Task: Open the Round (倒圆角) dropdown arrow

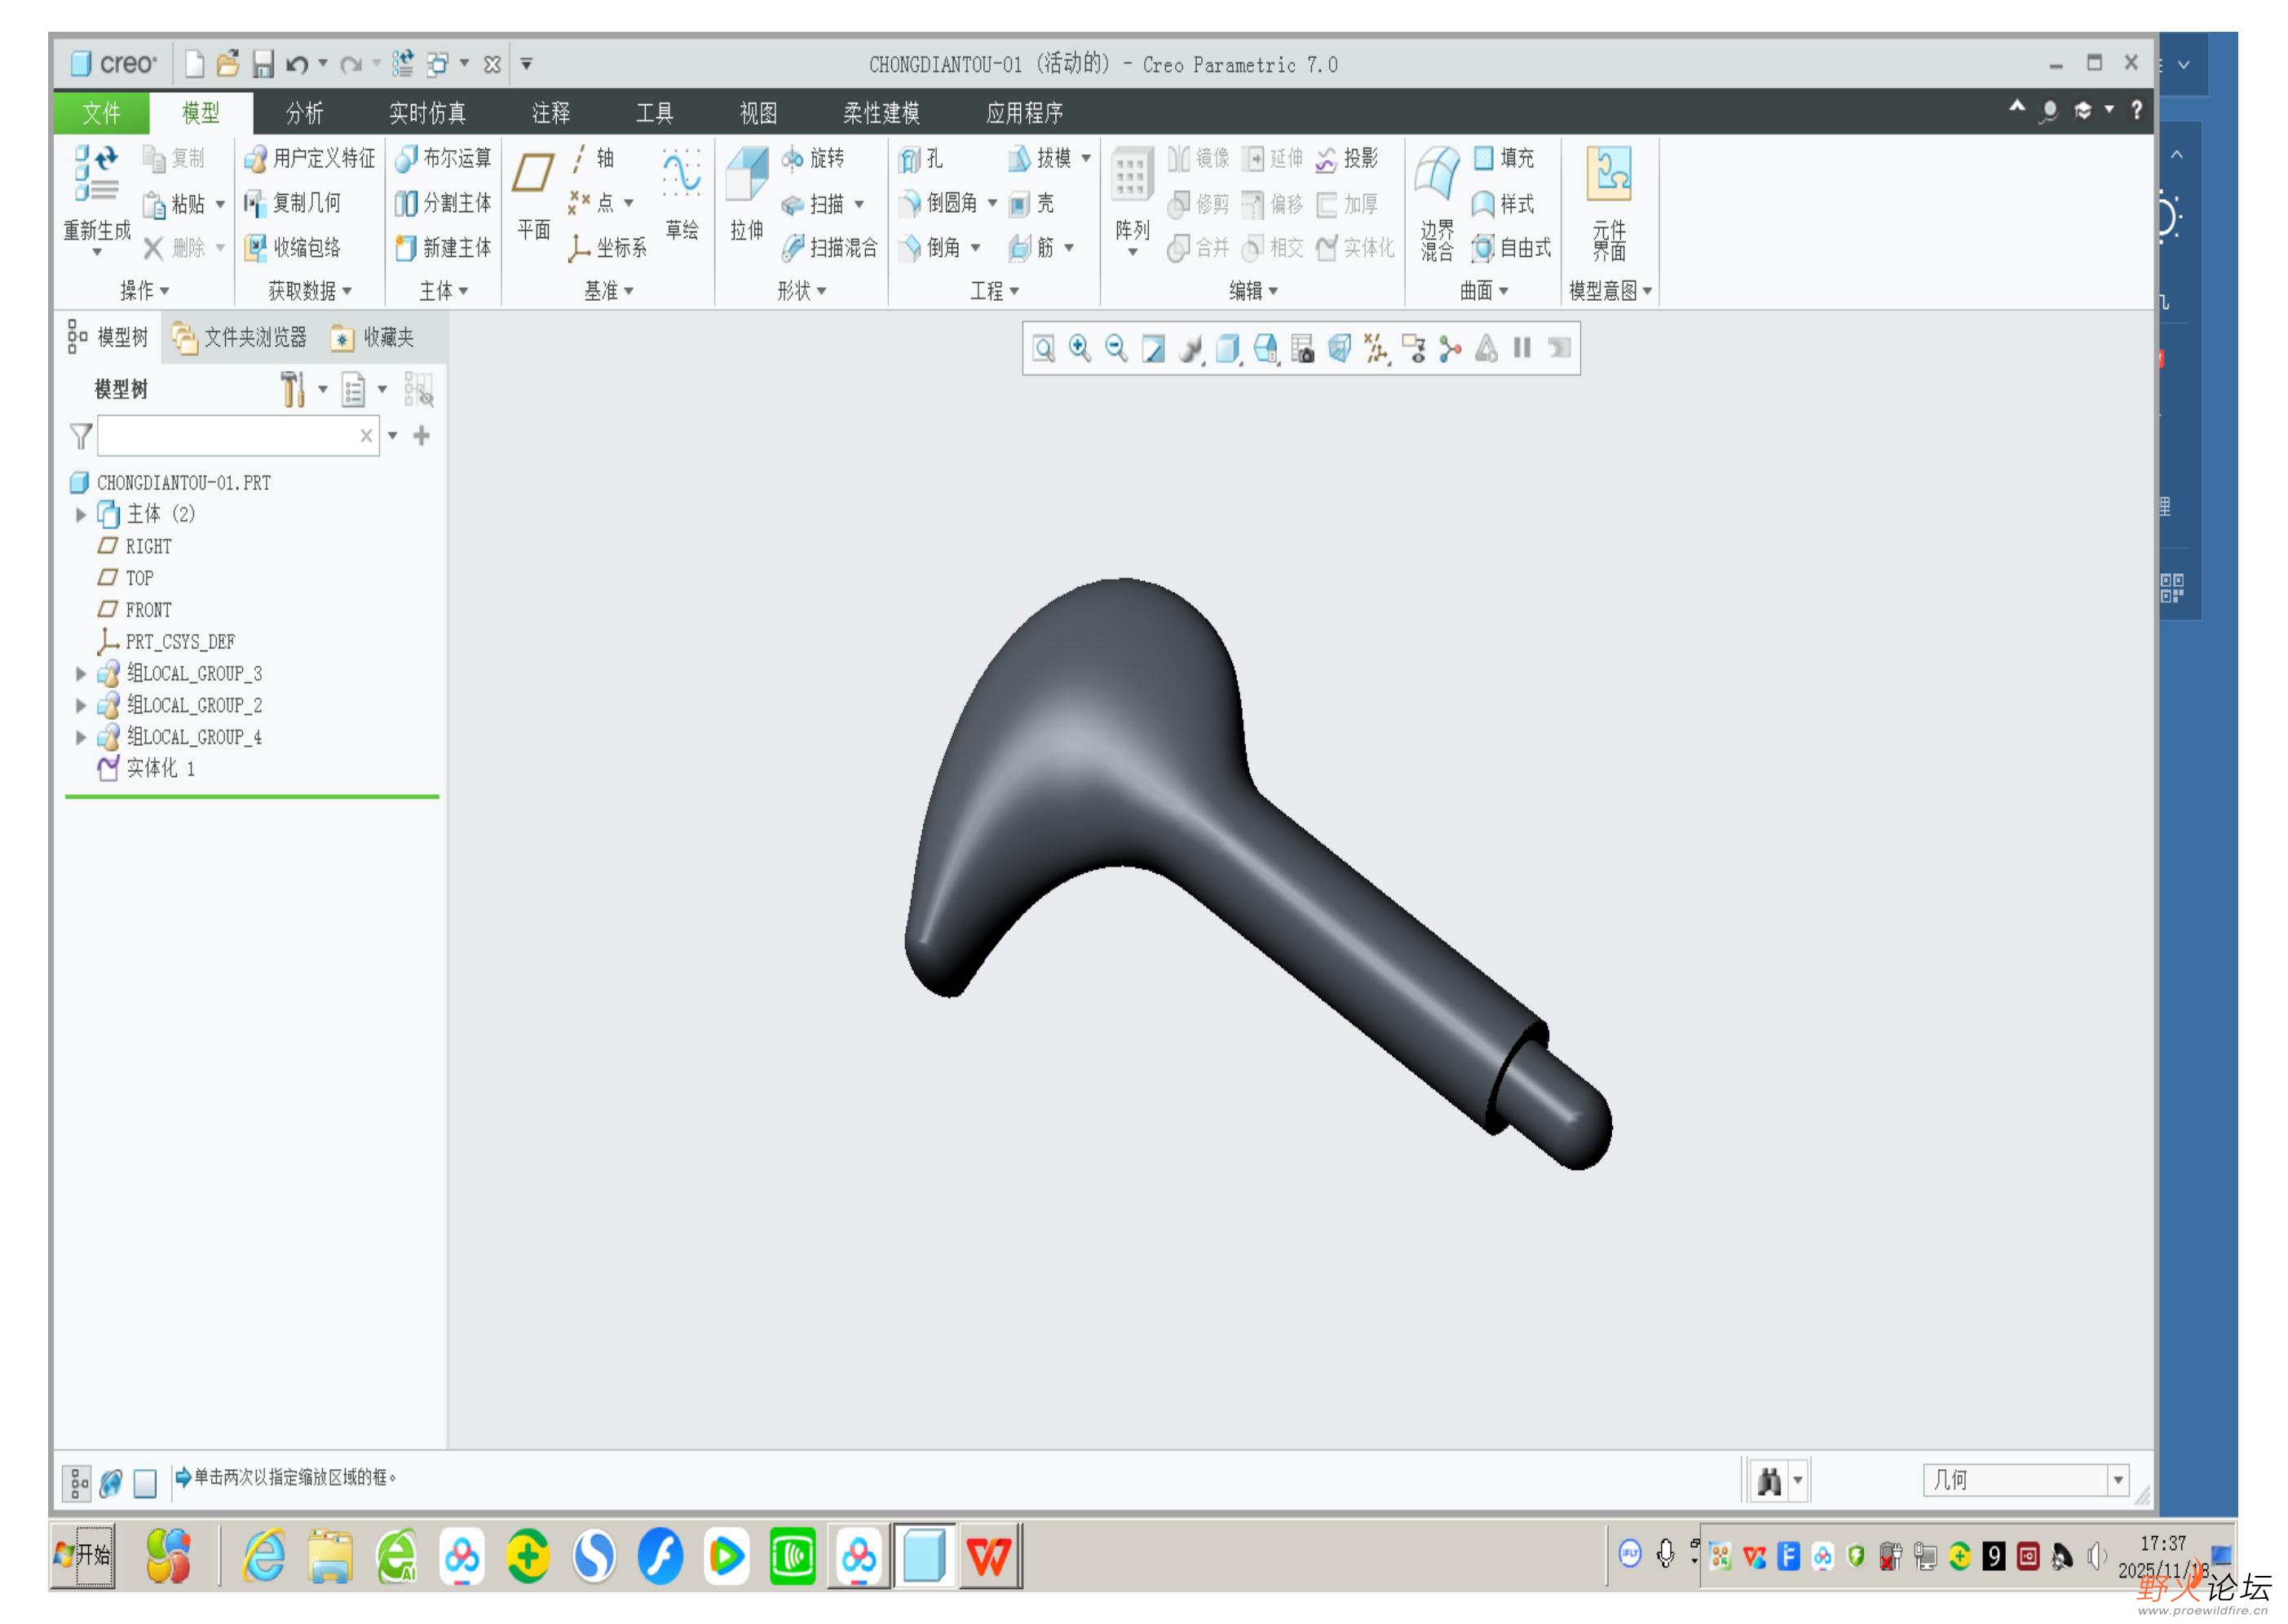Action: [x=992, y=203]
